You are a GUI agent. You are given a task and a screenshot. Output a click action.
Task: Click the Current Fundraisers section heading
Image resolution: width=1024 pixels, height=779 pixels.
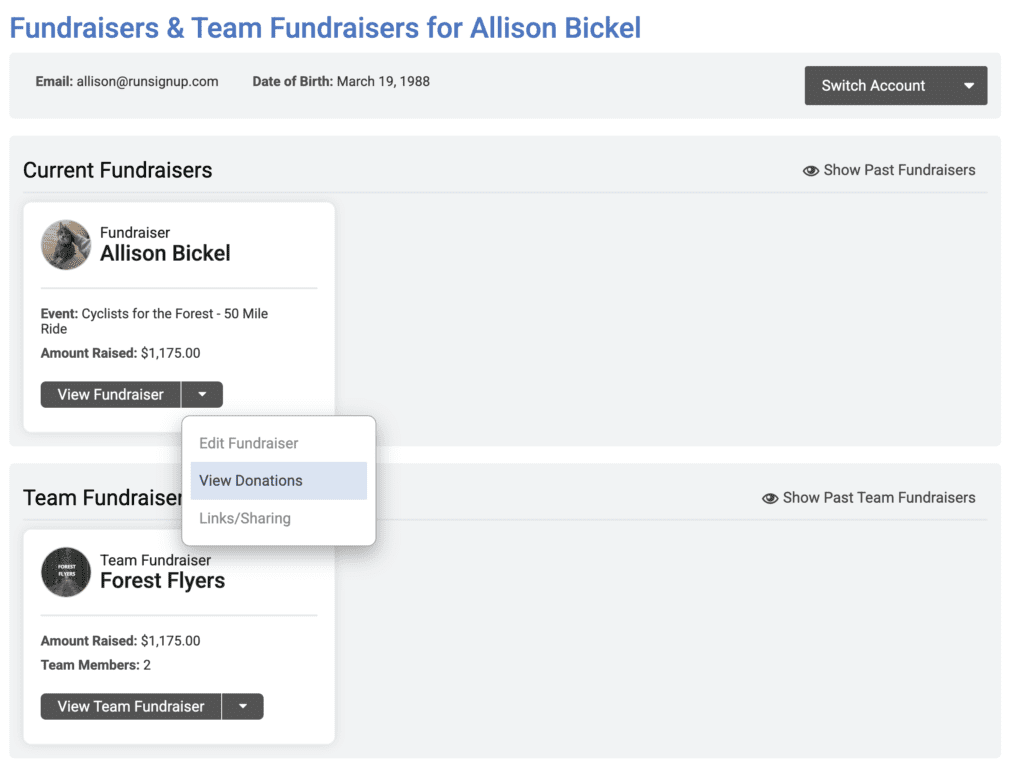(x=118, y=170)
